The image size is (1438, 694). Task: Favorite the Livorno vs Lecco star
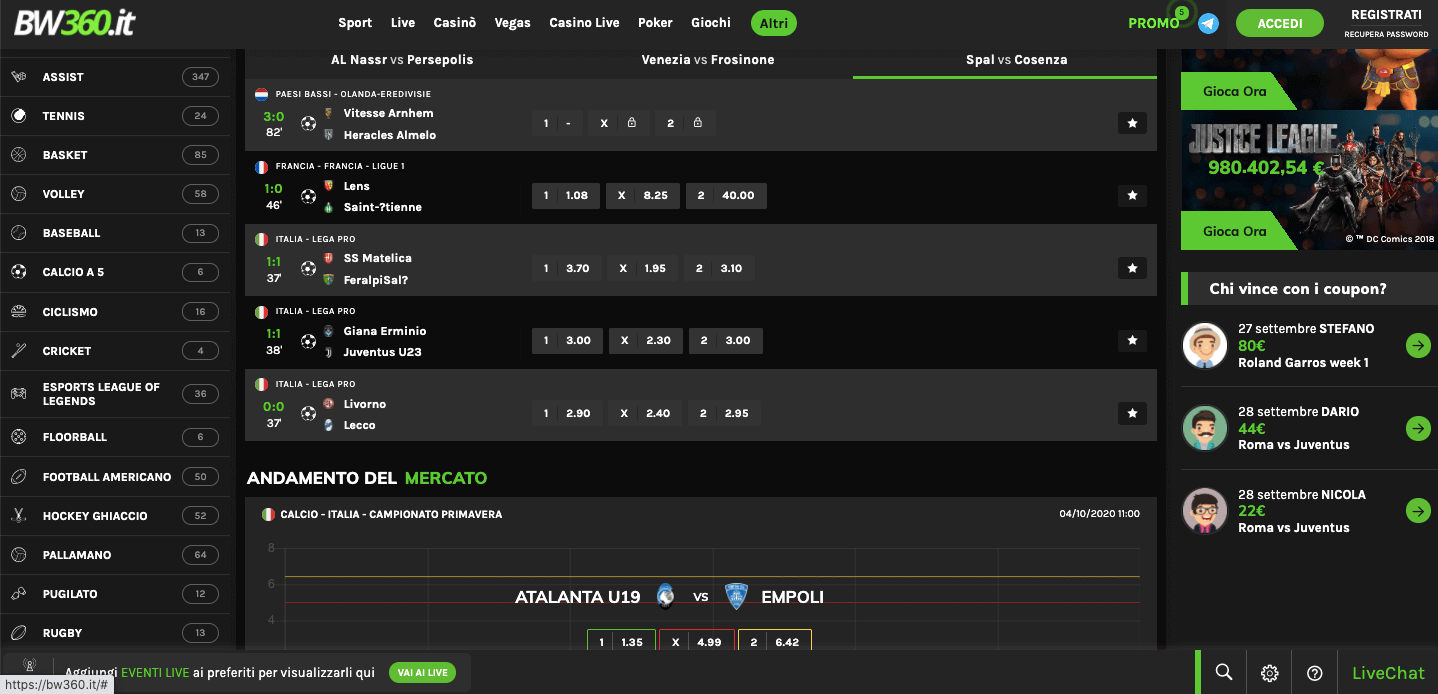(x=1132, y=413)
